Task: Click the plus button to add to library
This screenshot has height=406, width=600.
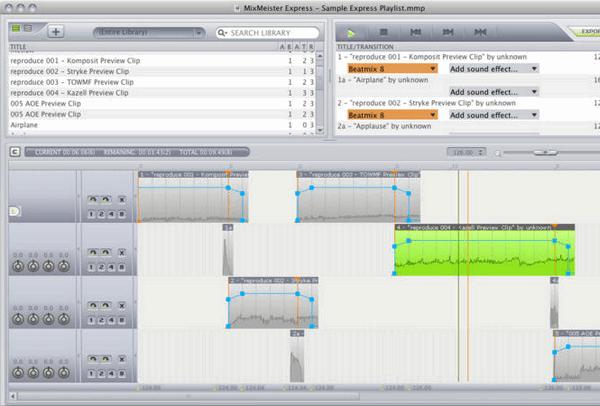Action: click(55, 32)
